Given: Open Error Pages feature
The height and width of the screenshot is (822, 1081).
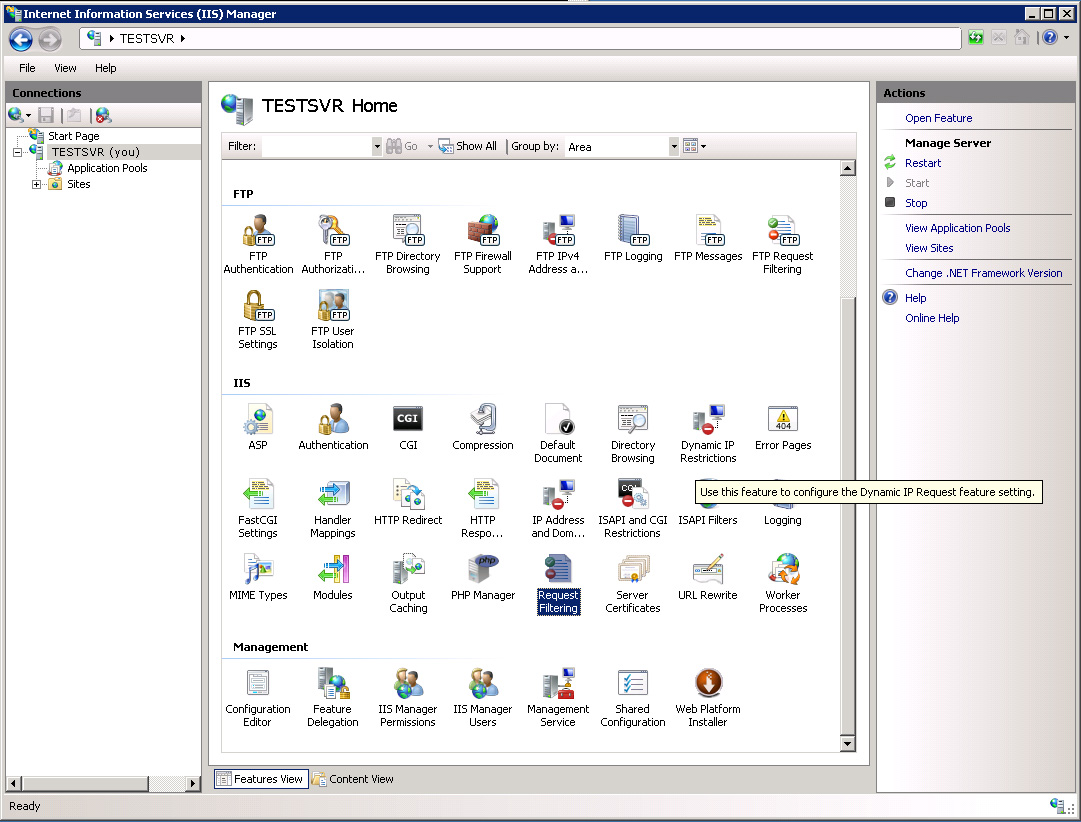Looking at the screenshot, I should click(x=782, y=427).
